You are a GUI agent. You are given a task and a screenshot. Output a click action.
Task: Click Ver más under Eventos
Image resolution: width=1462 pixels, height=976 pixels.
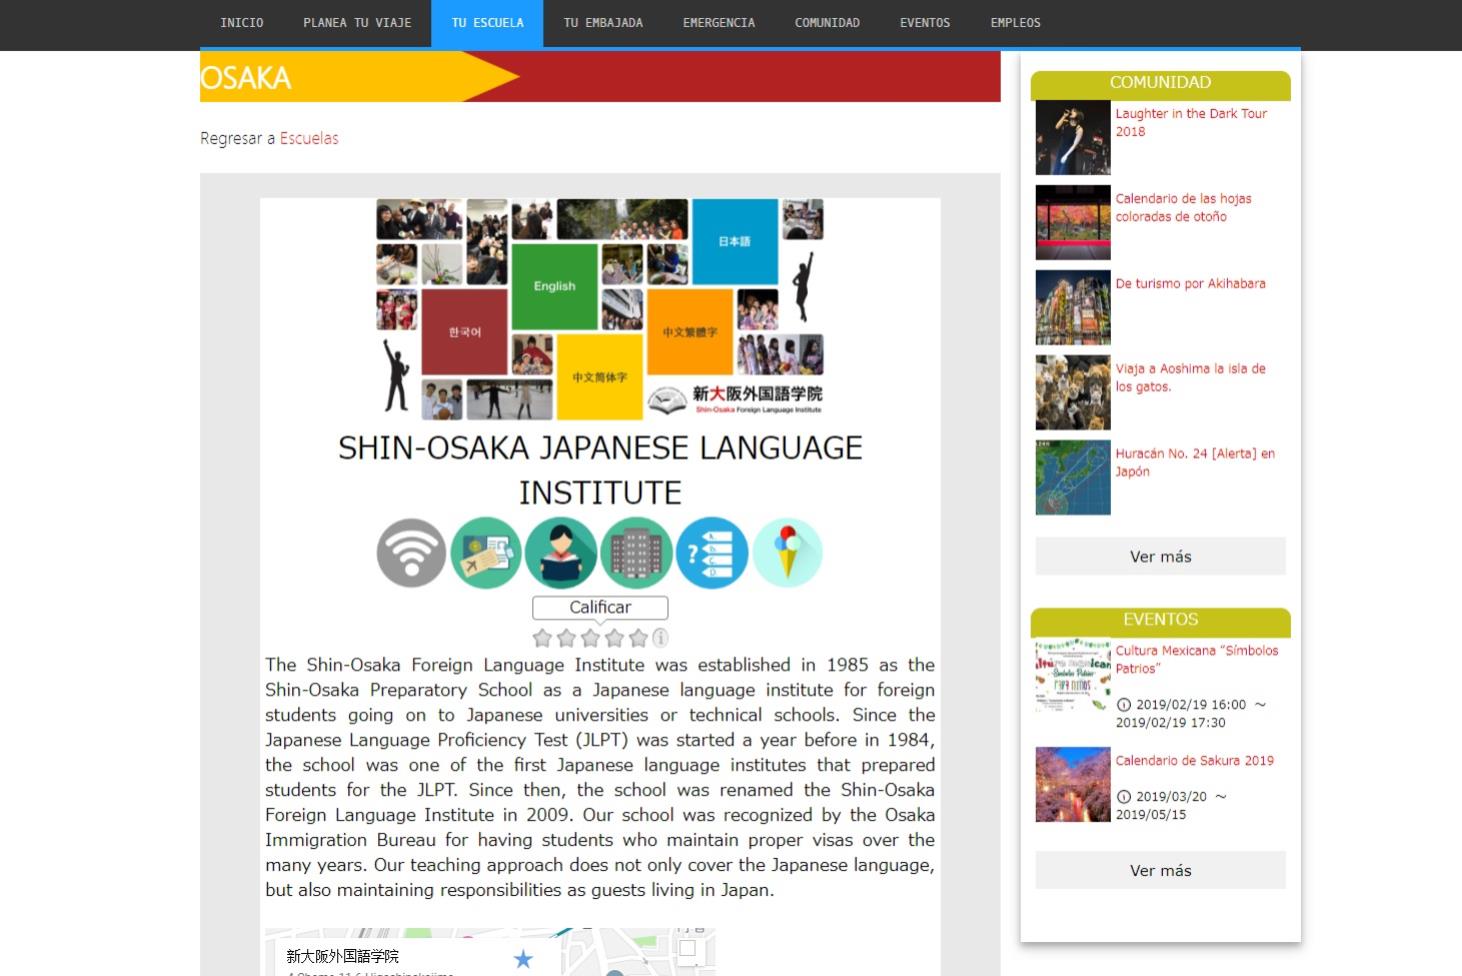pos(1160,870)
